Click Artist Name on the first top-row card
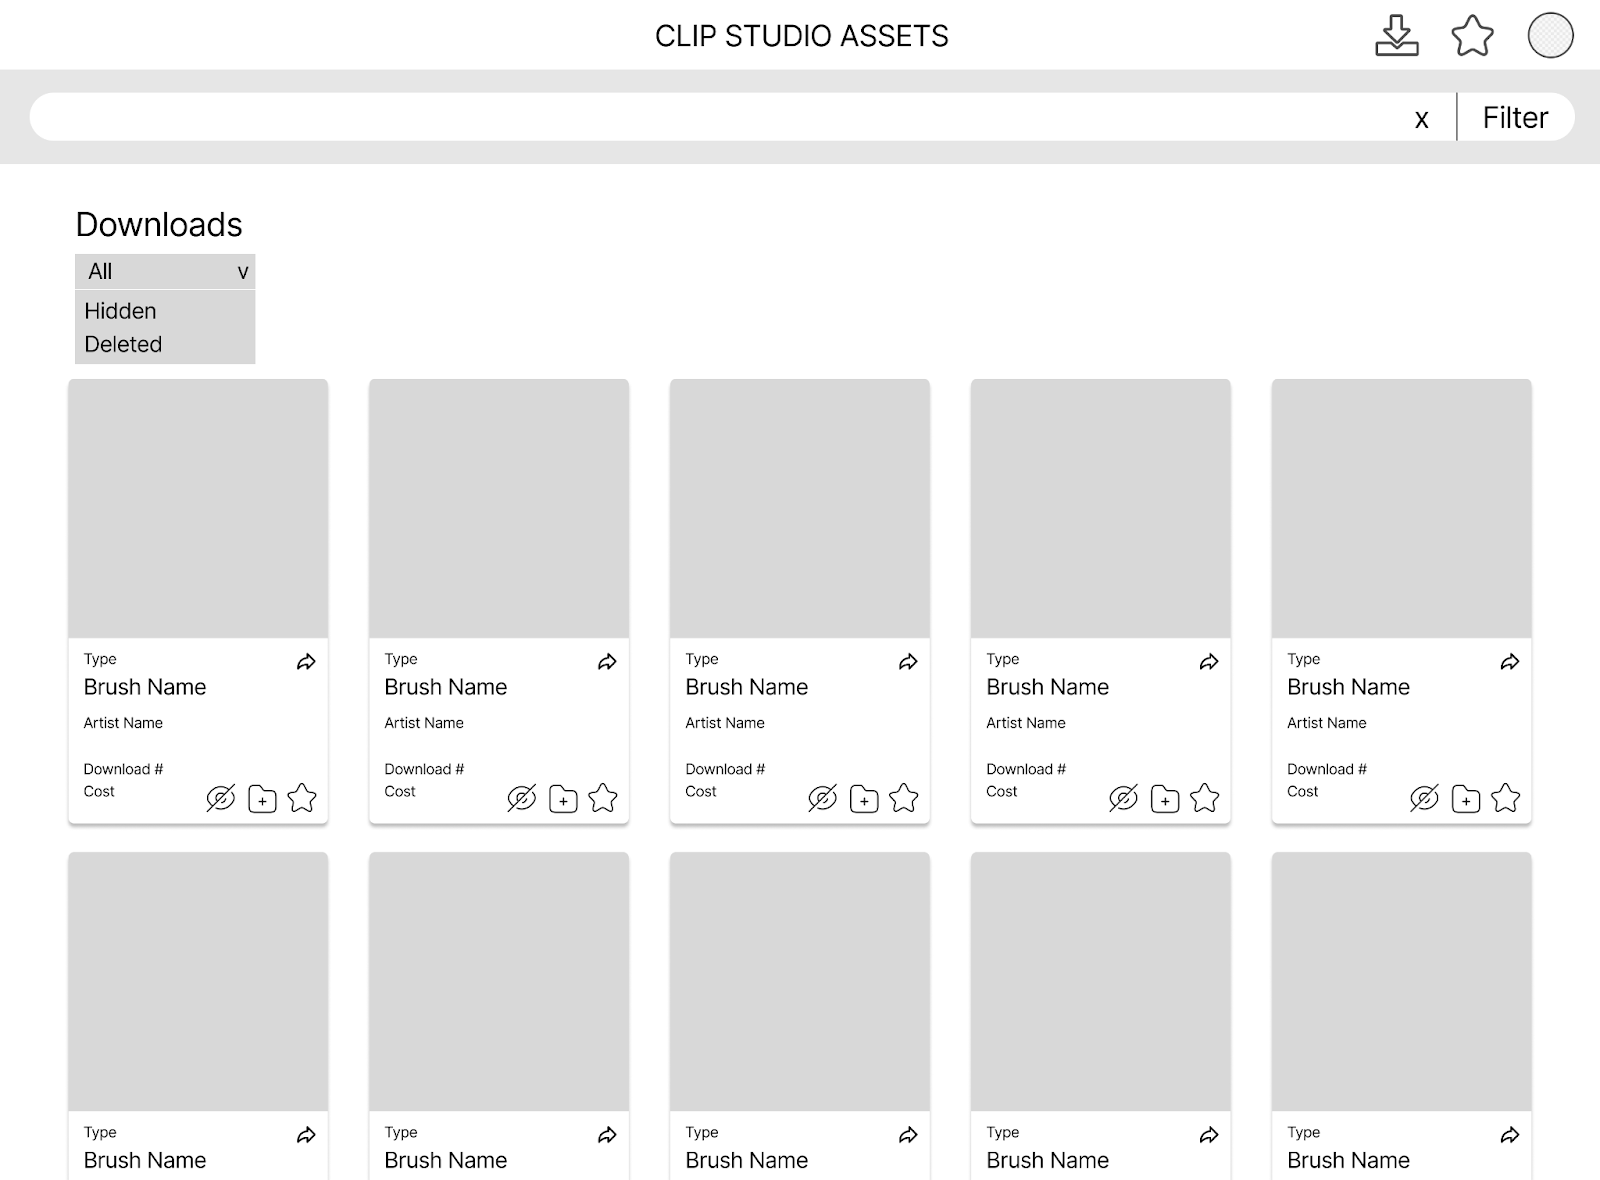 [123, 723]
